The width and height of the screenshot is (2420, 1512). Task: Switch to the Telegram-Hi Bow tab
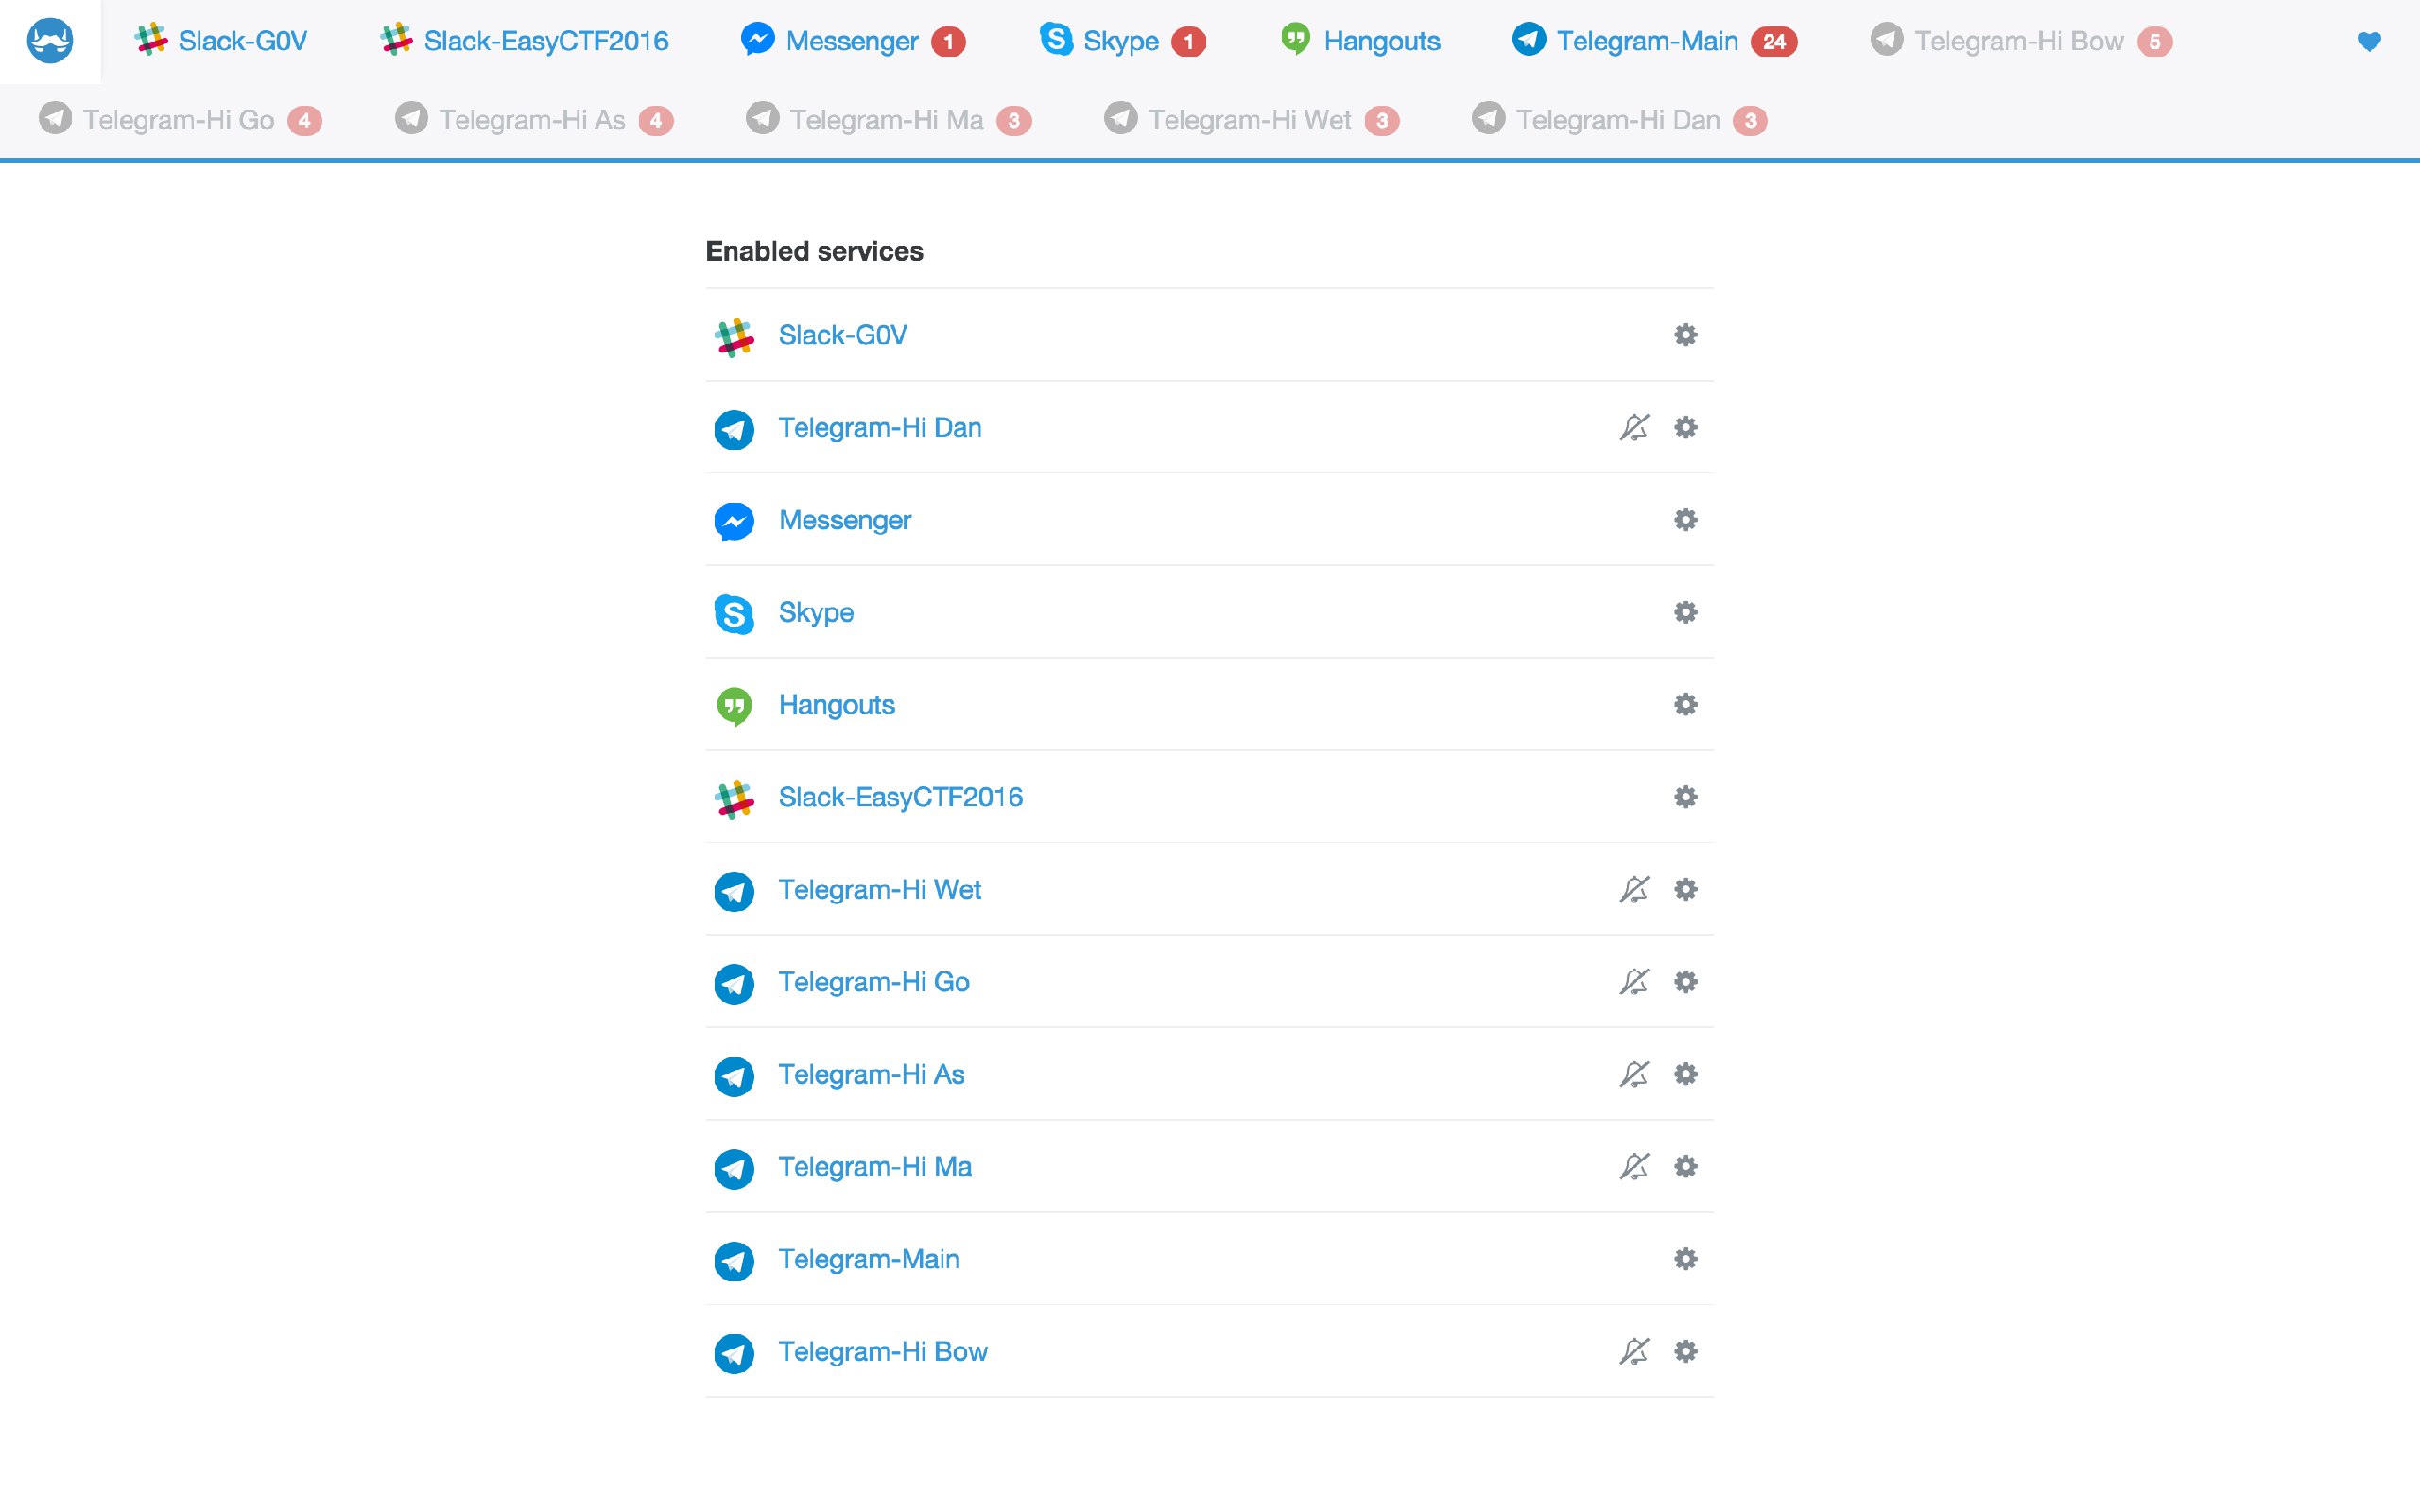coord(2021,41)
